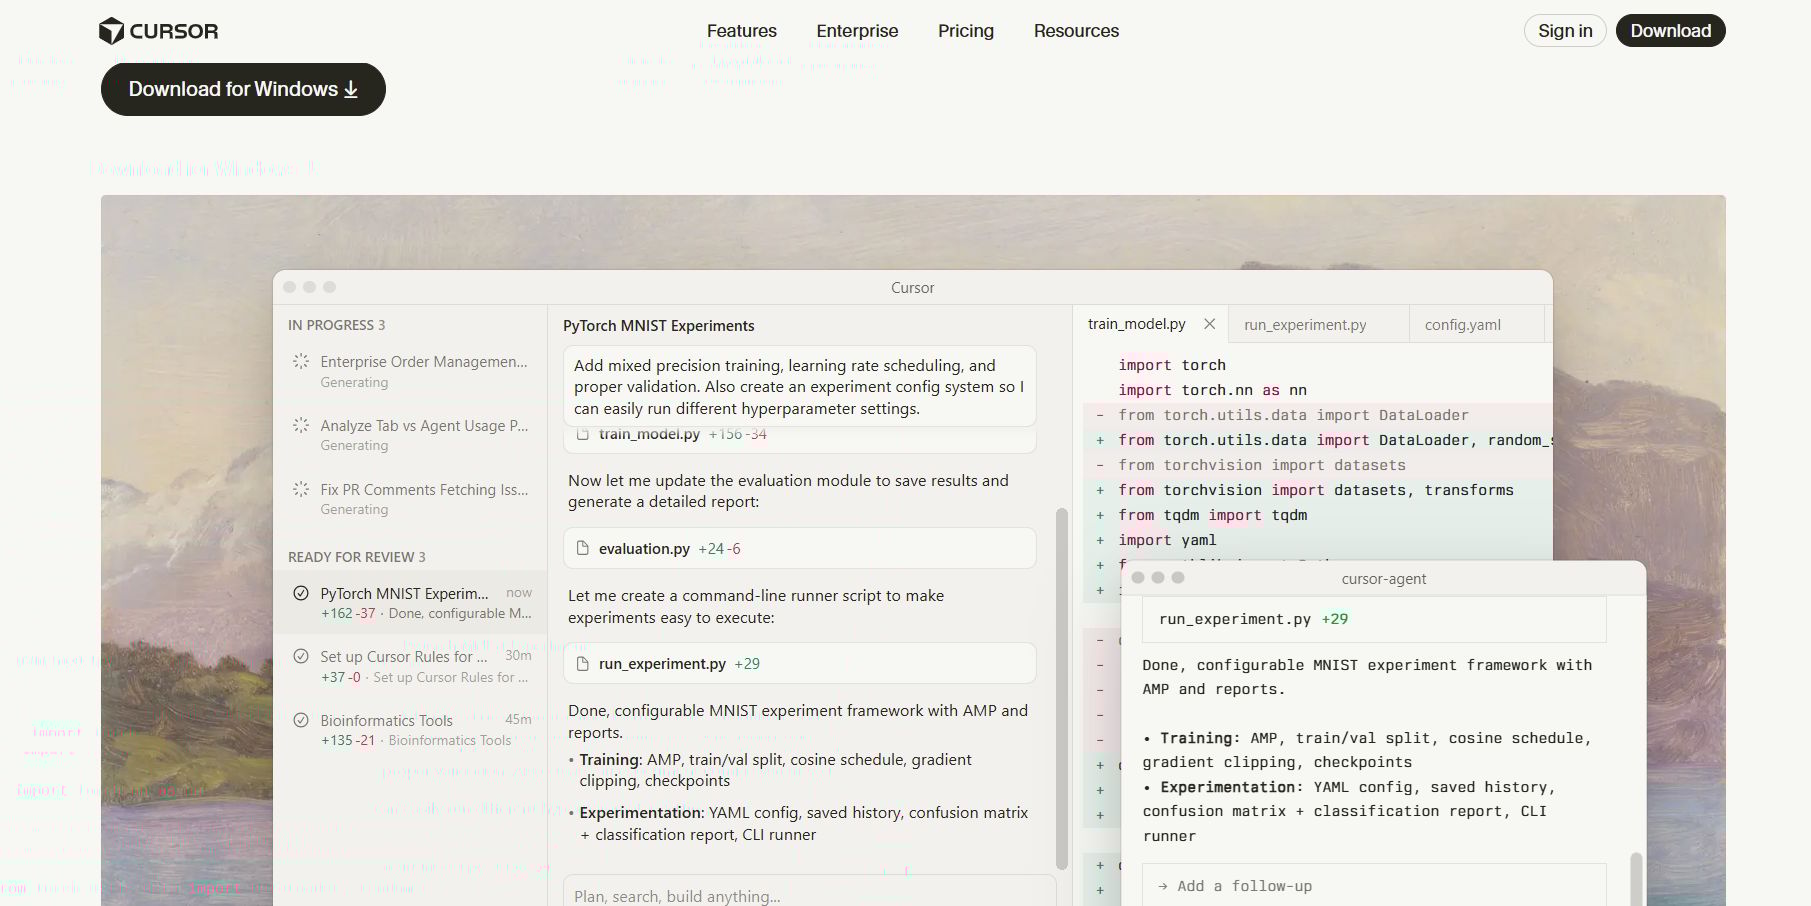The image size is (1811, 906).
Task: Switch to the config.yaml editor tab
Action: pos(1477,324)
